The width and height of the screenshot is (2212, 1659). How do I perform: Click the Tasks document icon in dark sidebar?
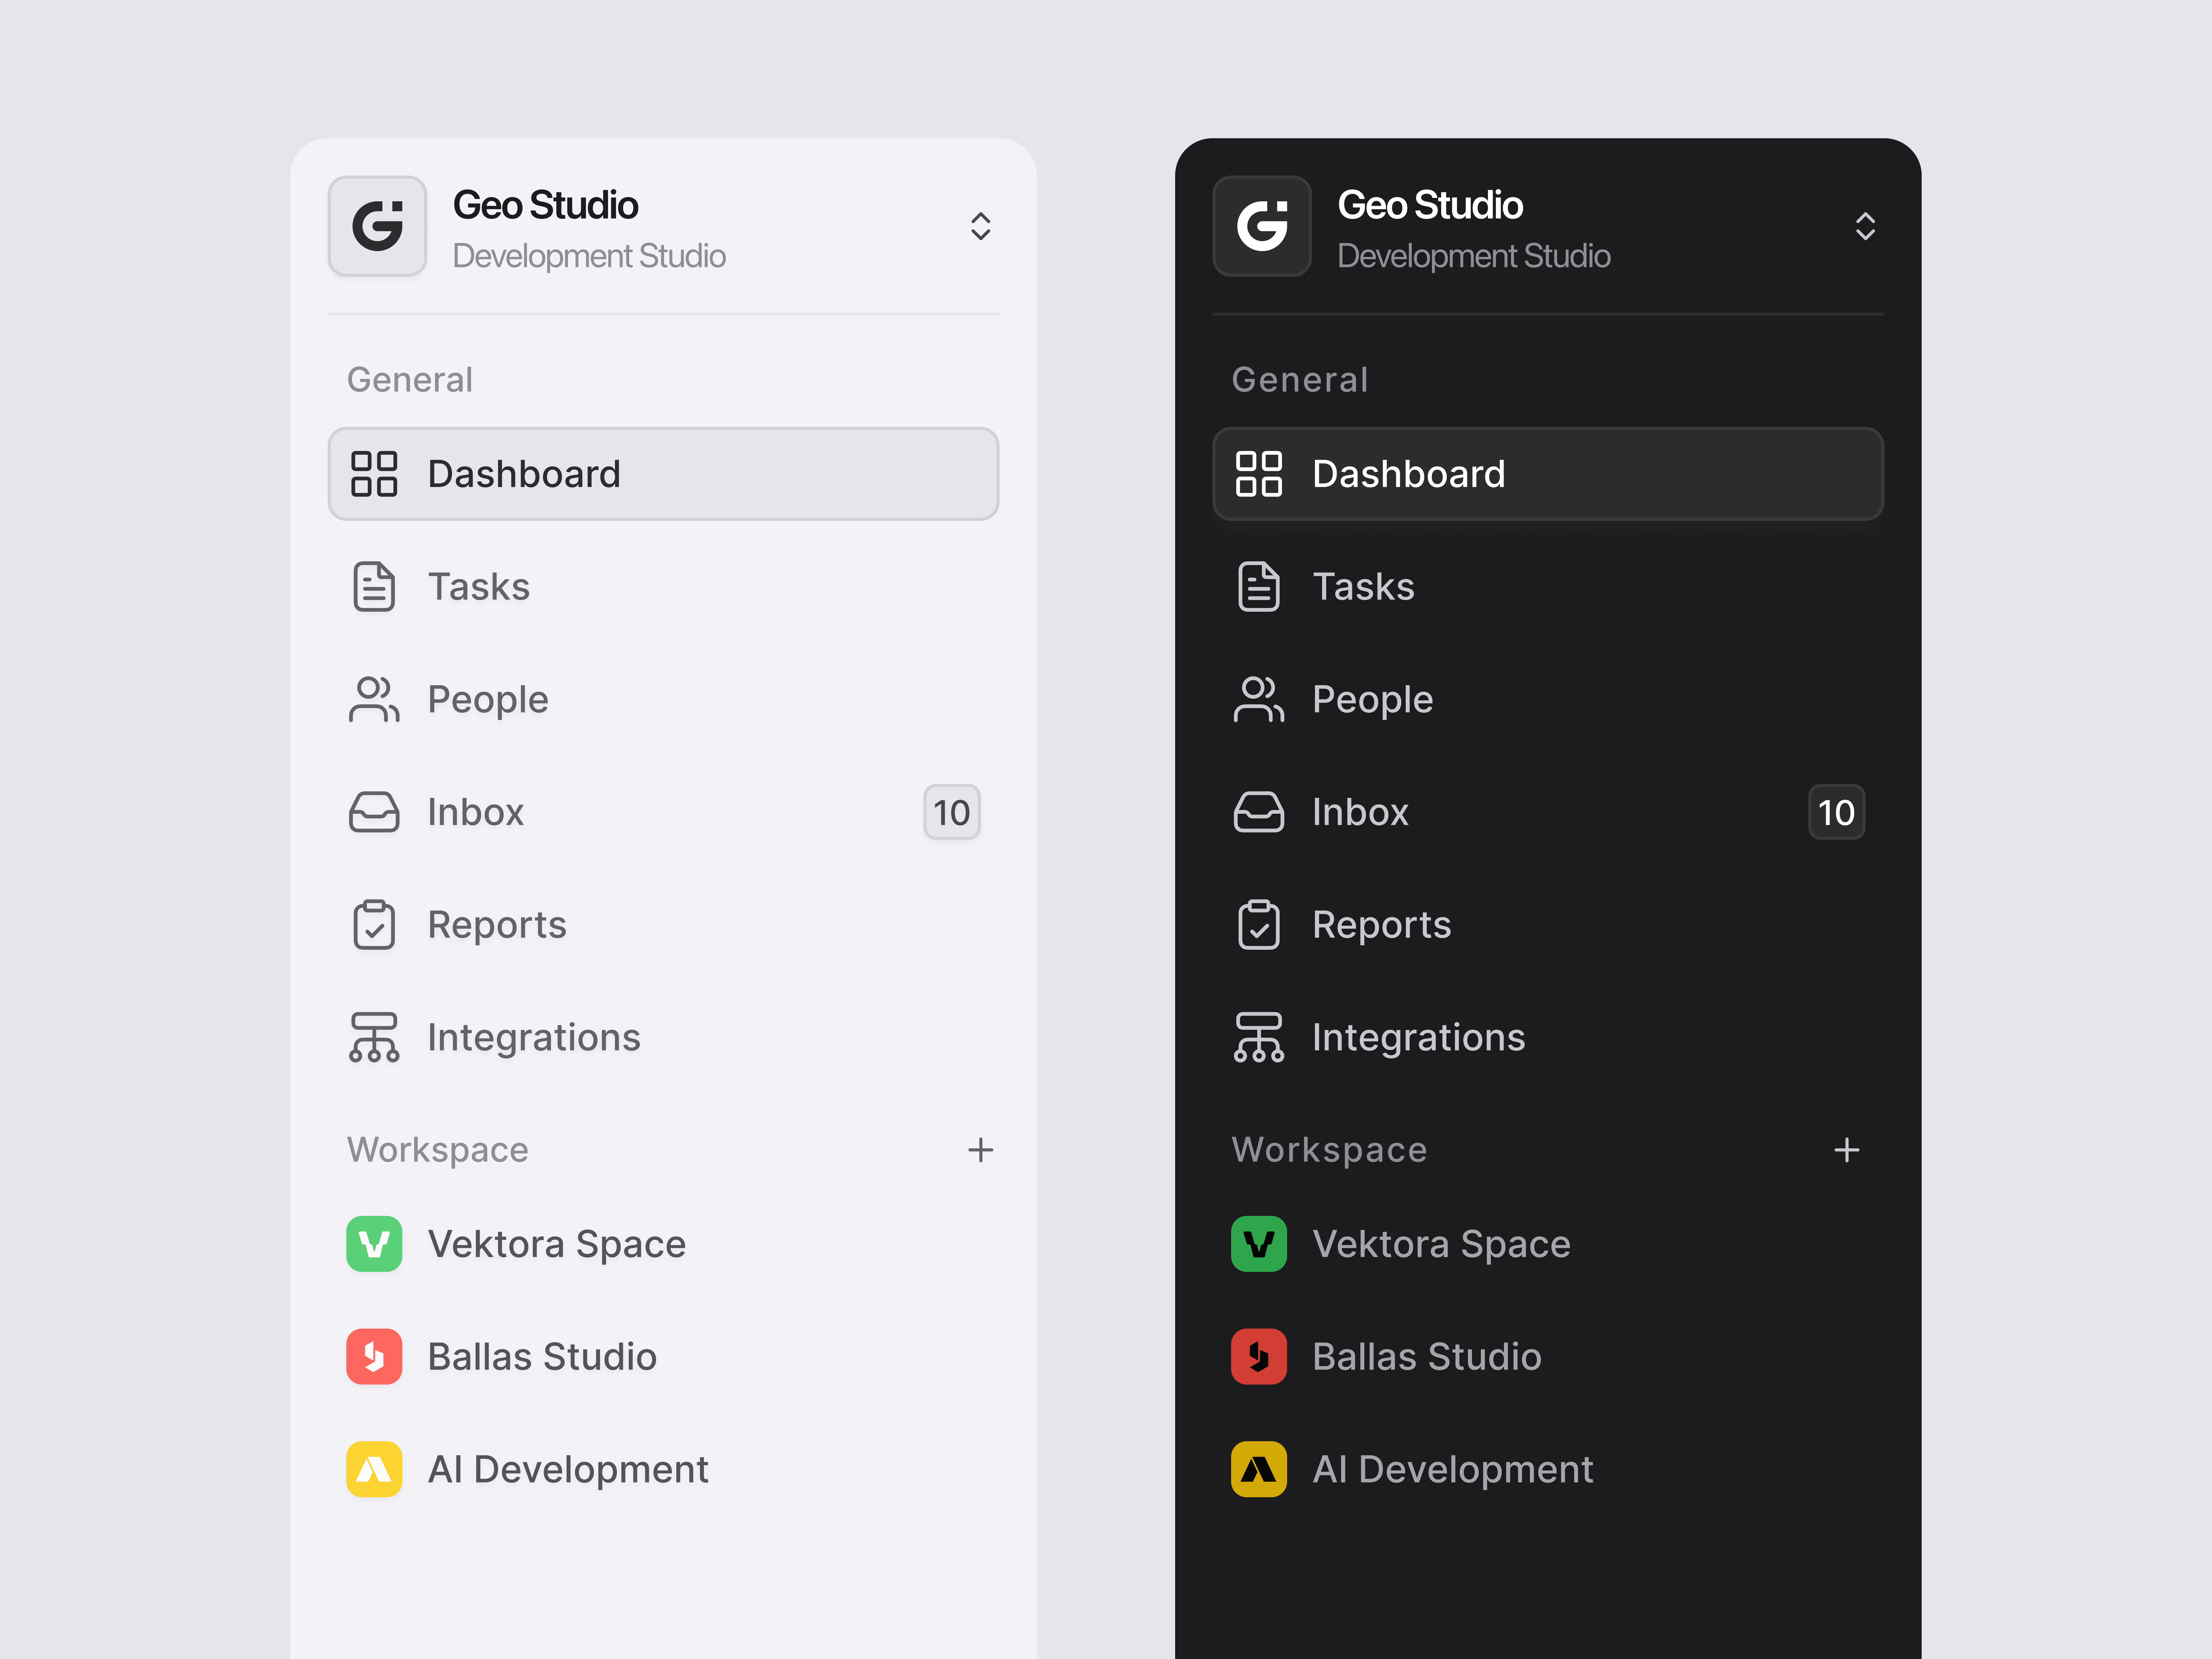pos(1259,587)
